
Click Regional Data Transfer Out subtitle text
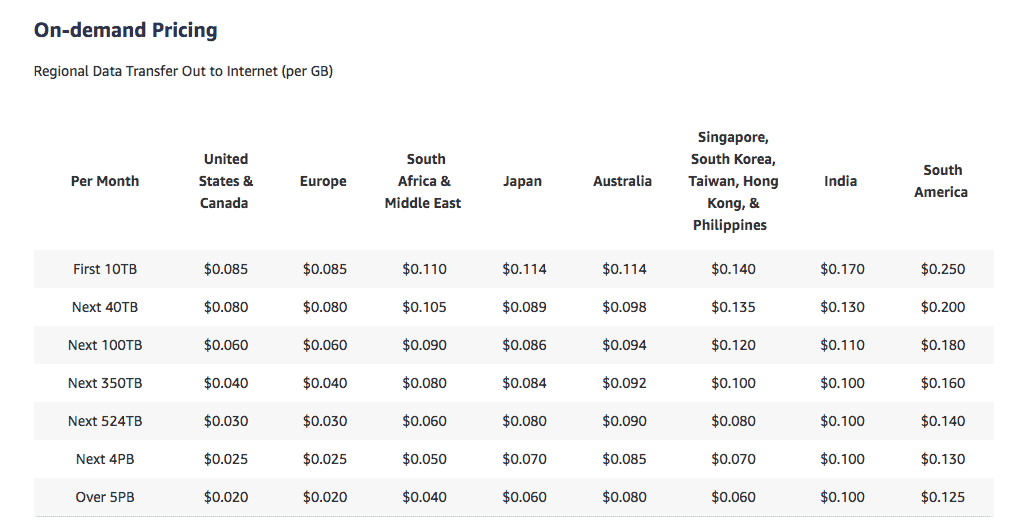tap(183, 71)
